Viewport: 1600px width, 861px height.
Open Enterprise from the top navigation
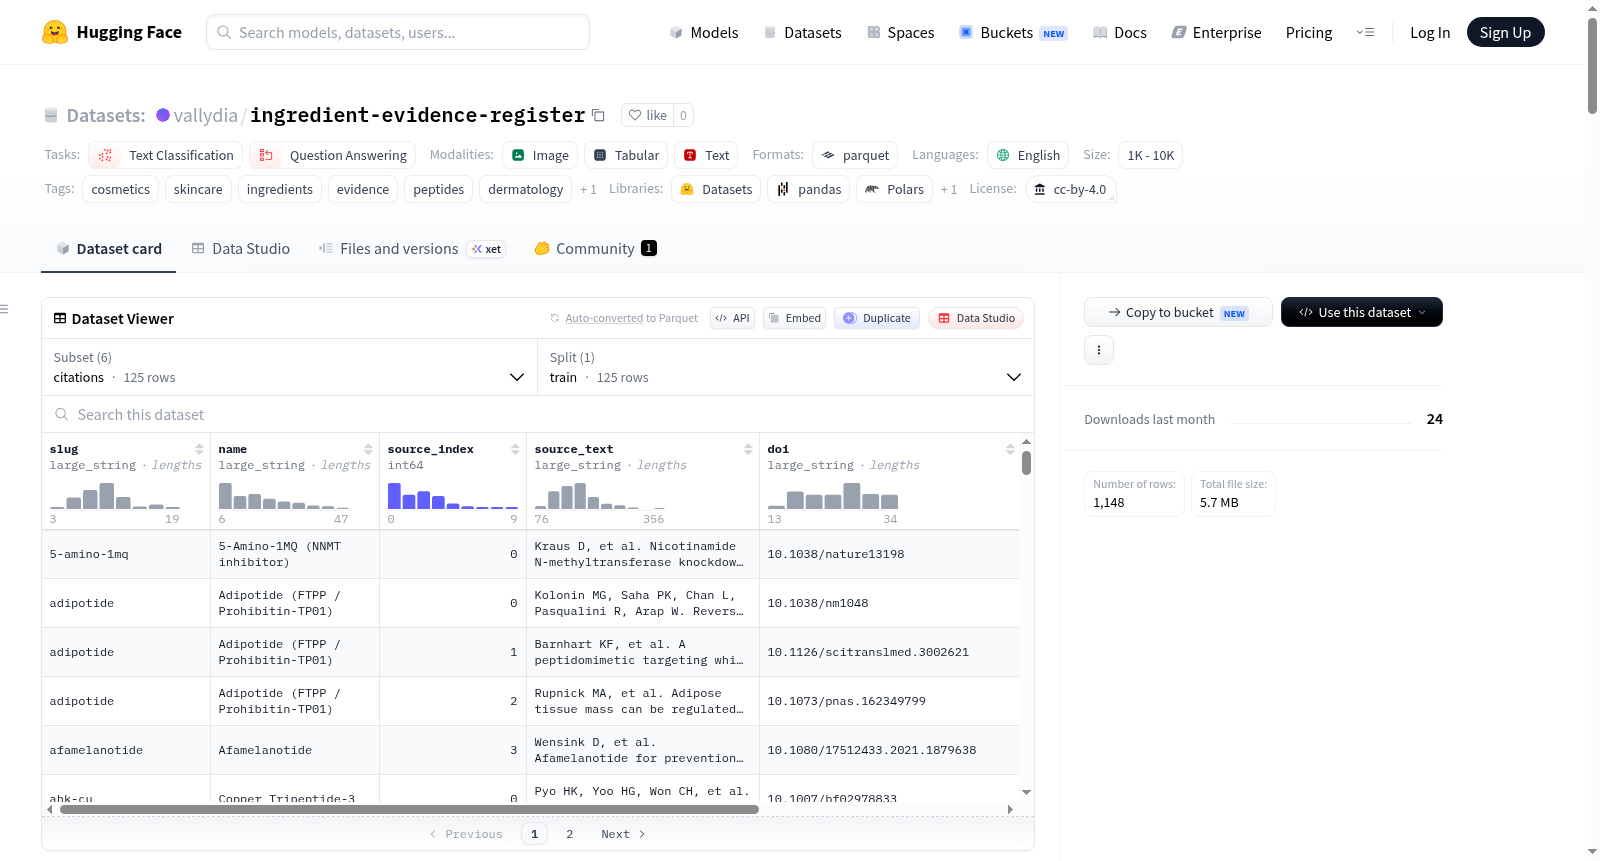[x=1216, y=32]
